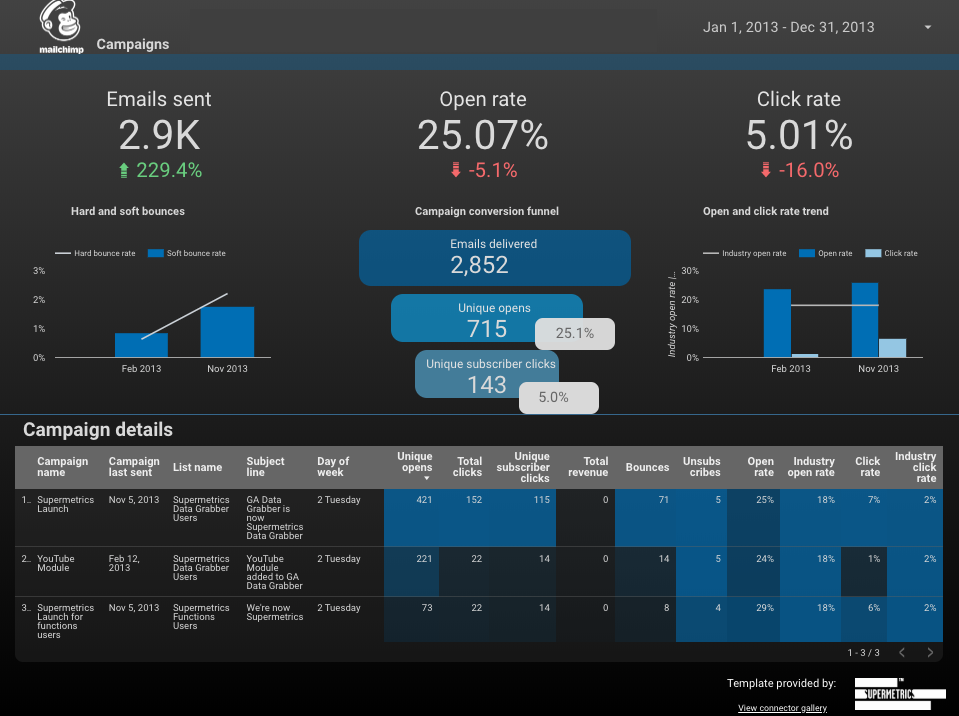The height and width of the screenshot is (716, 959).
Task: Sort by Industry open rate column header
Action: coord(810,467)
